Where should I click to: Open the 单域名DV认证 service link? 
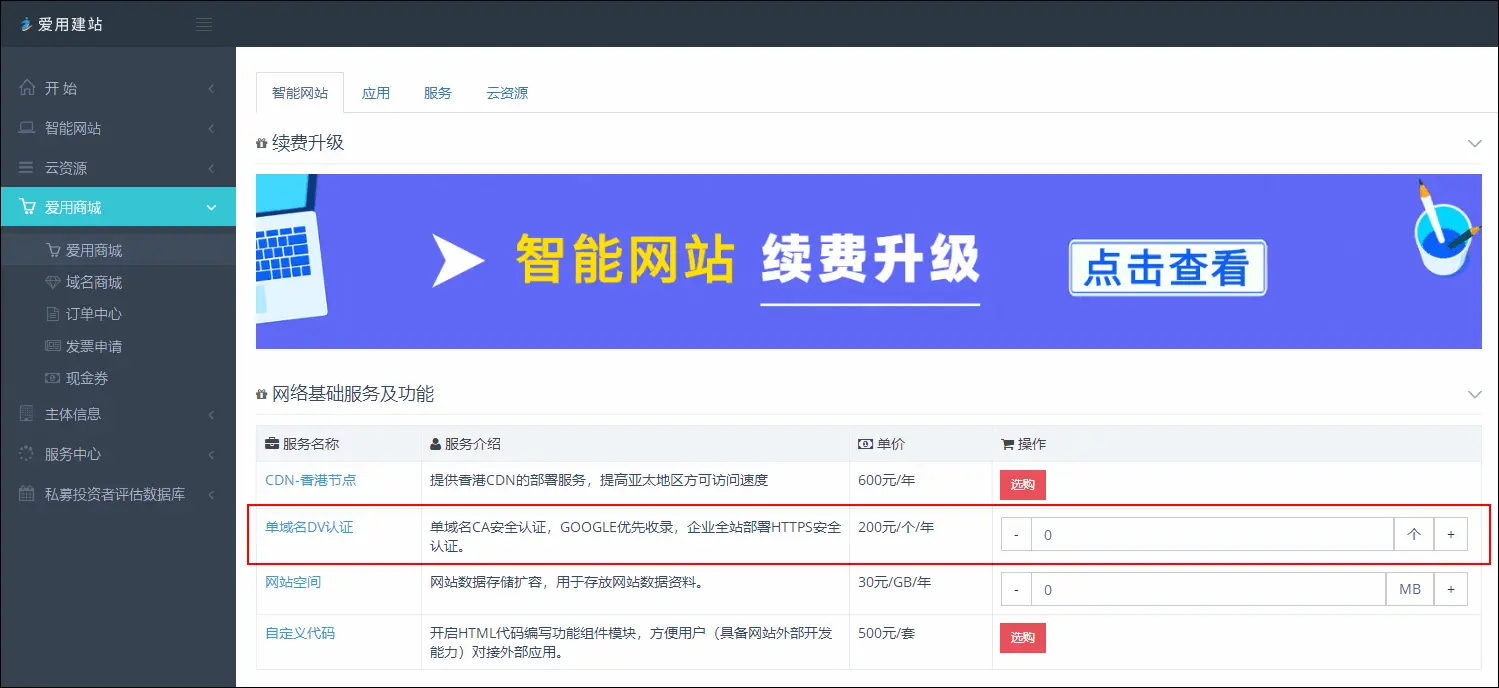pos(309,527)
